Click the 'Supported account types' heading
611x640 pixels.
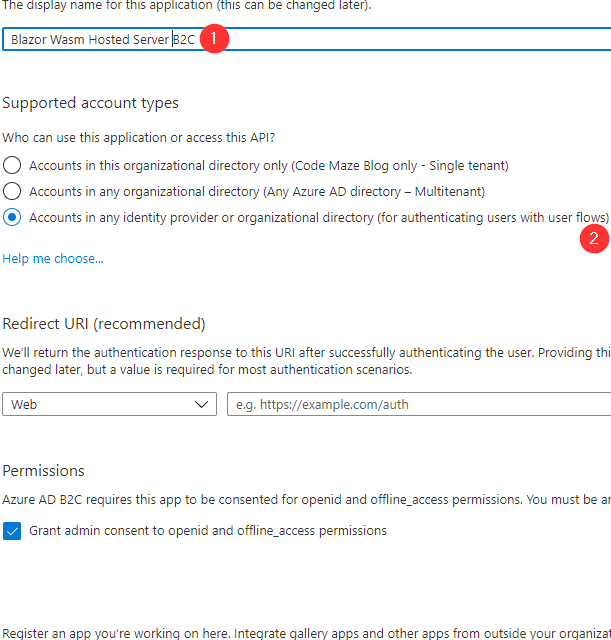click(90, 103)
